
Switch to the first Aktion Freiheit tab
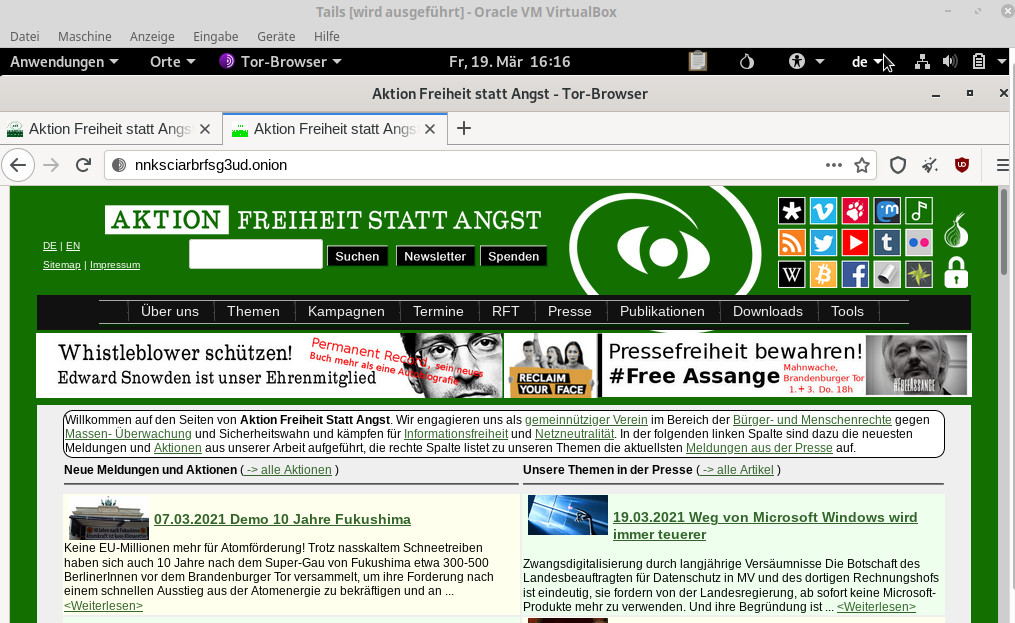(x=109, y=129)
